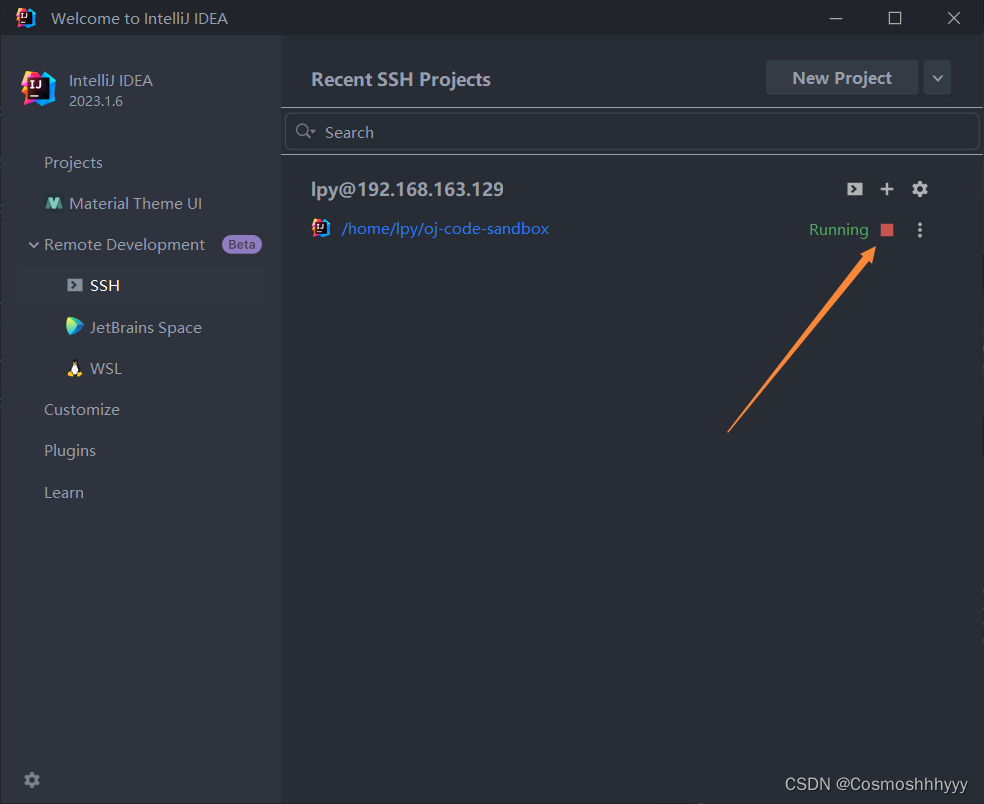Click the search magnifier icon
This screenshot has width=984, height=804.
305,131
